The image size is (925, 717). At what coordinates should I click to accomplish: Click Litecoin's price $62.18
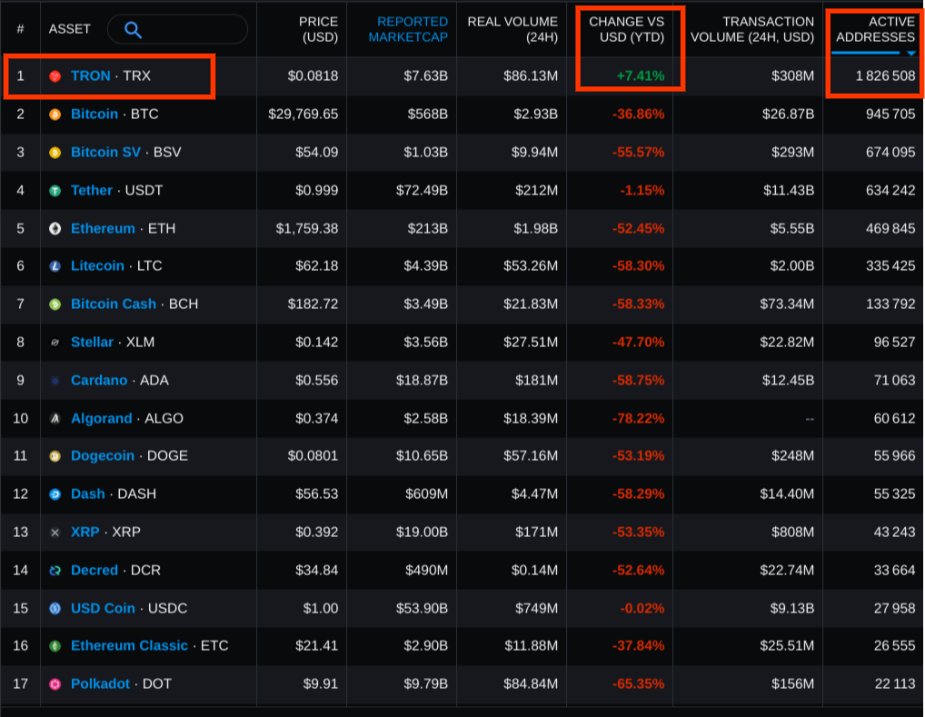316,266
